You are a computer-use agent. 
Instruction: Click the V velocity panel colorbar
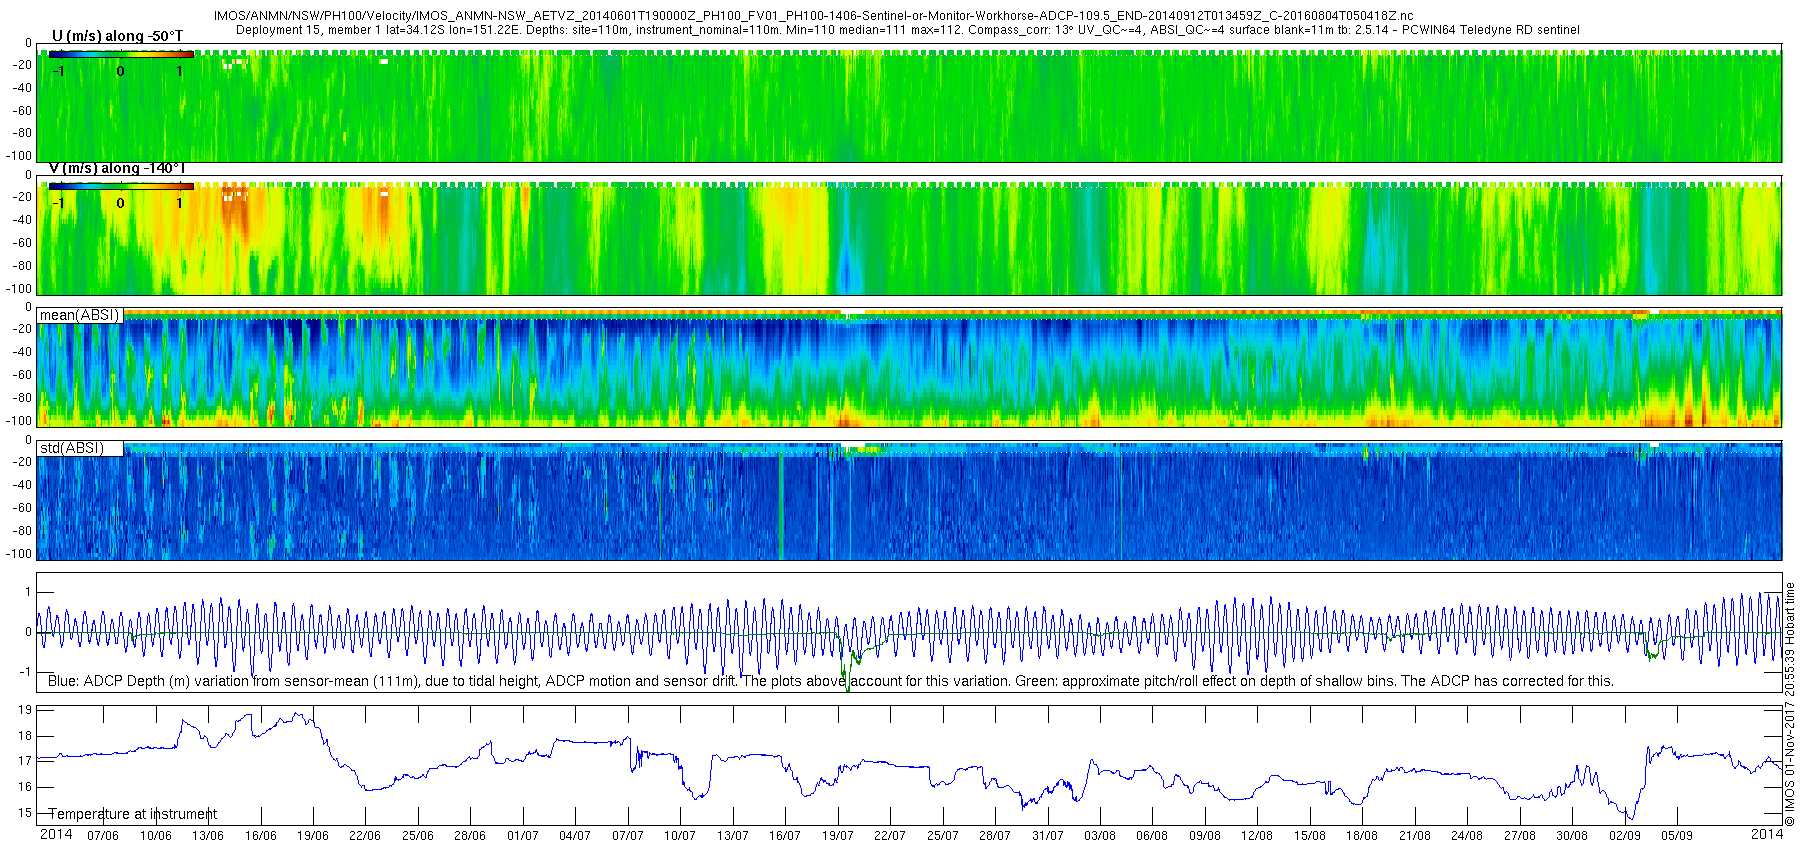click(x=120, y=186)
